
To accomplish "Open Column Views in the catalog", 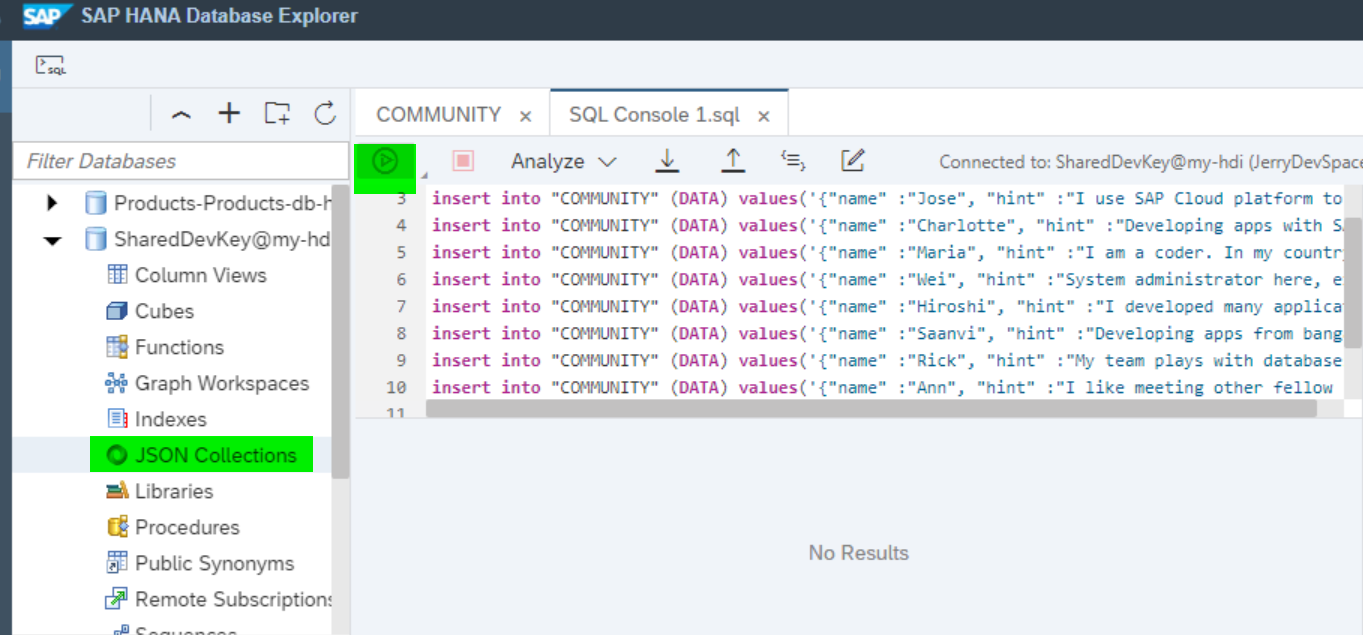I will point(201,275).
